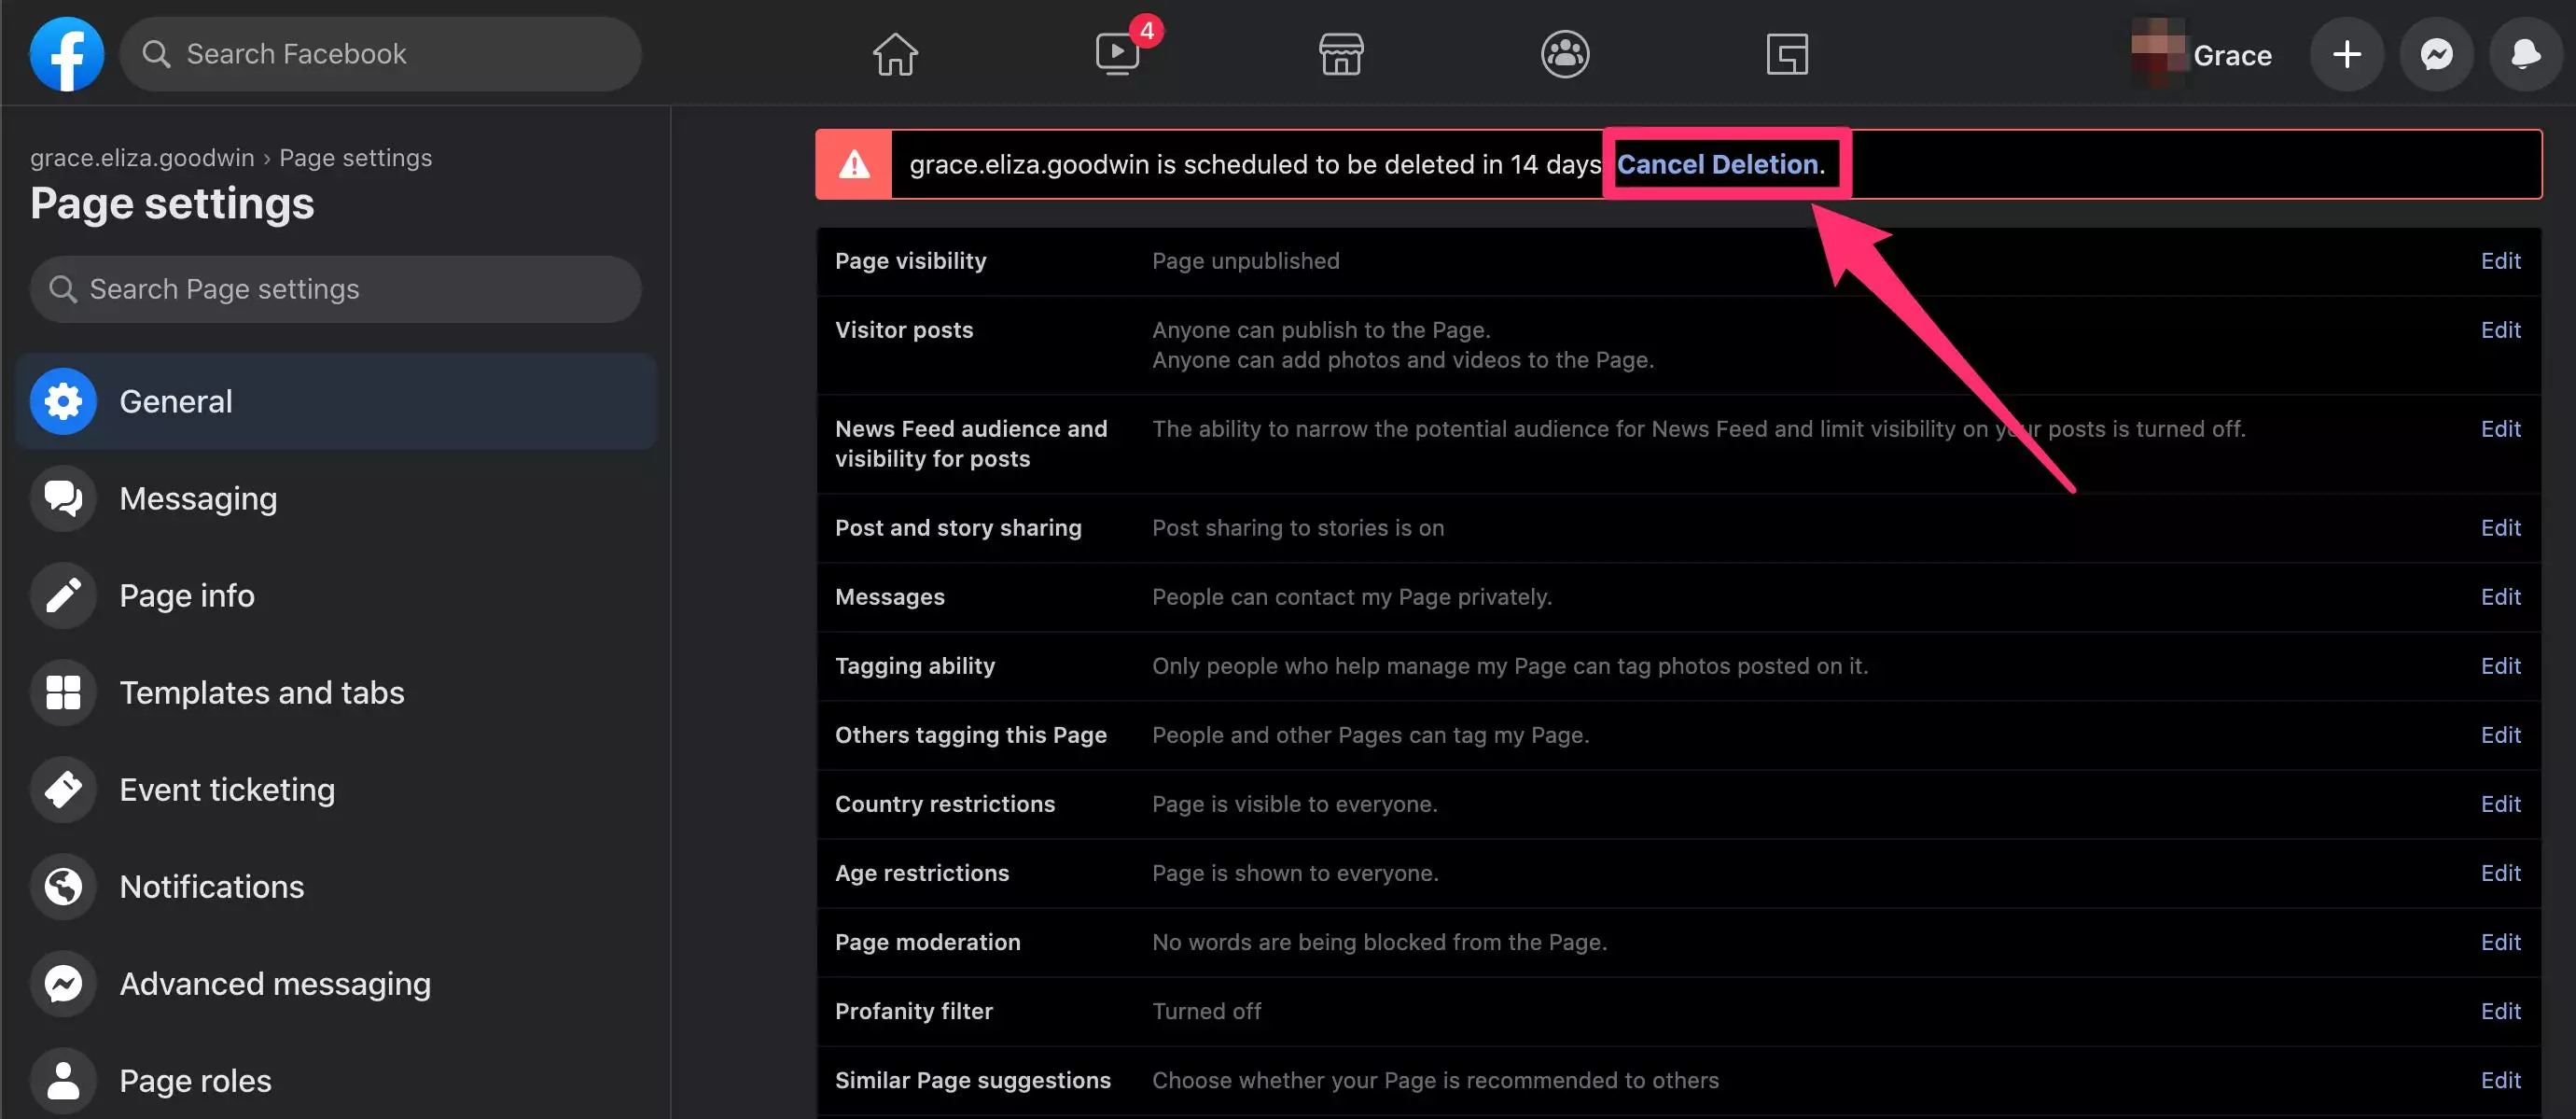Open Page roles in the sidebar
The height and width of the screenshot is (1119, 2576).
point(195,1080)
